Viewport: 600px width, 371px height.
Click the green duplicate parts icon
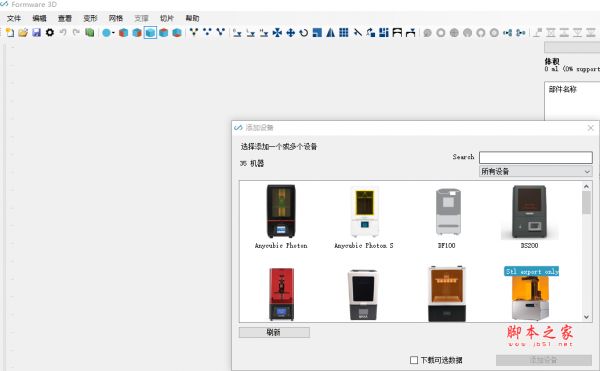pyautogui.click(x=90, y=33)
